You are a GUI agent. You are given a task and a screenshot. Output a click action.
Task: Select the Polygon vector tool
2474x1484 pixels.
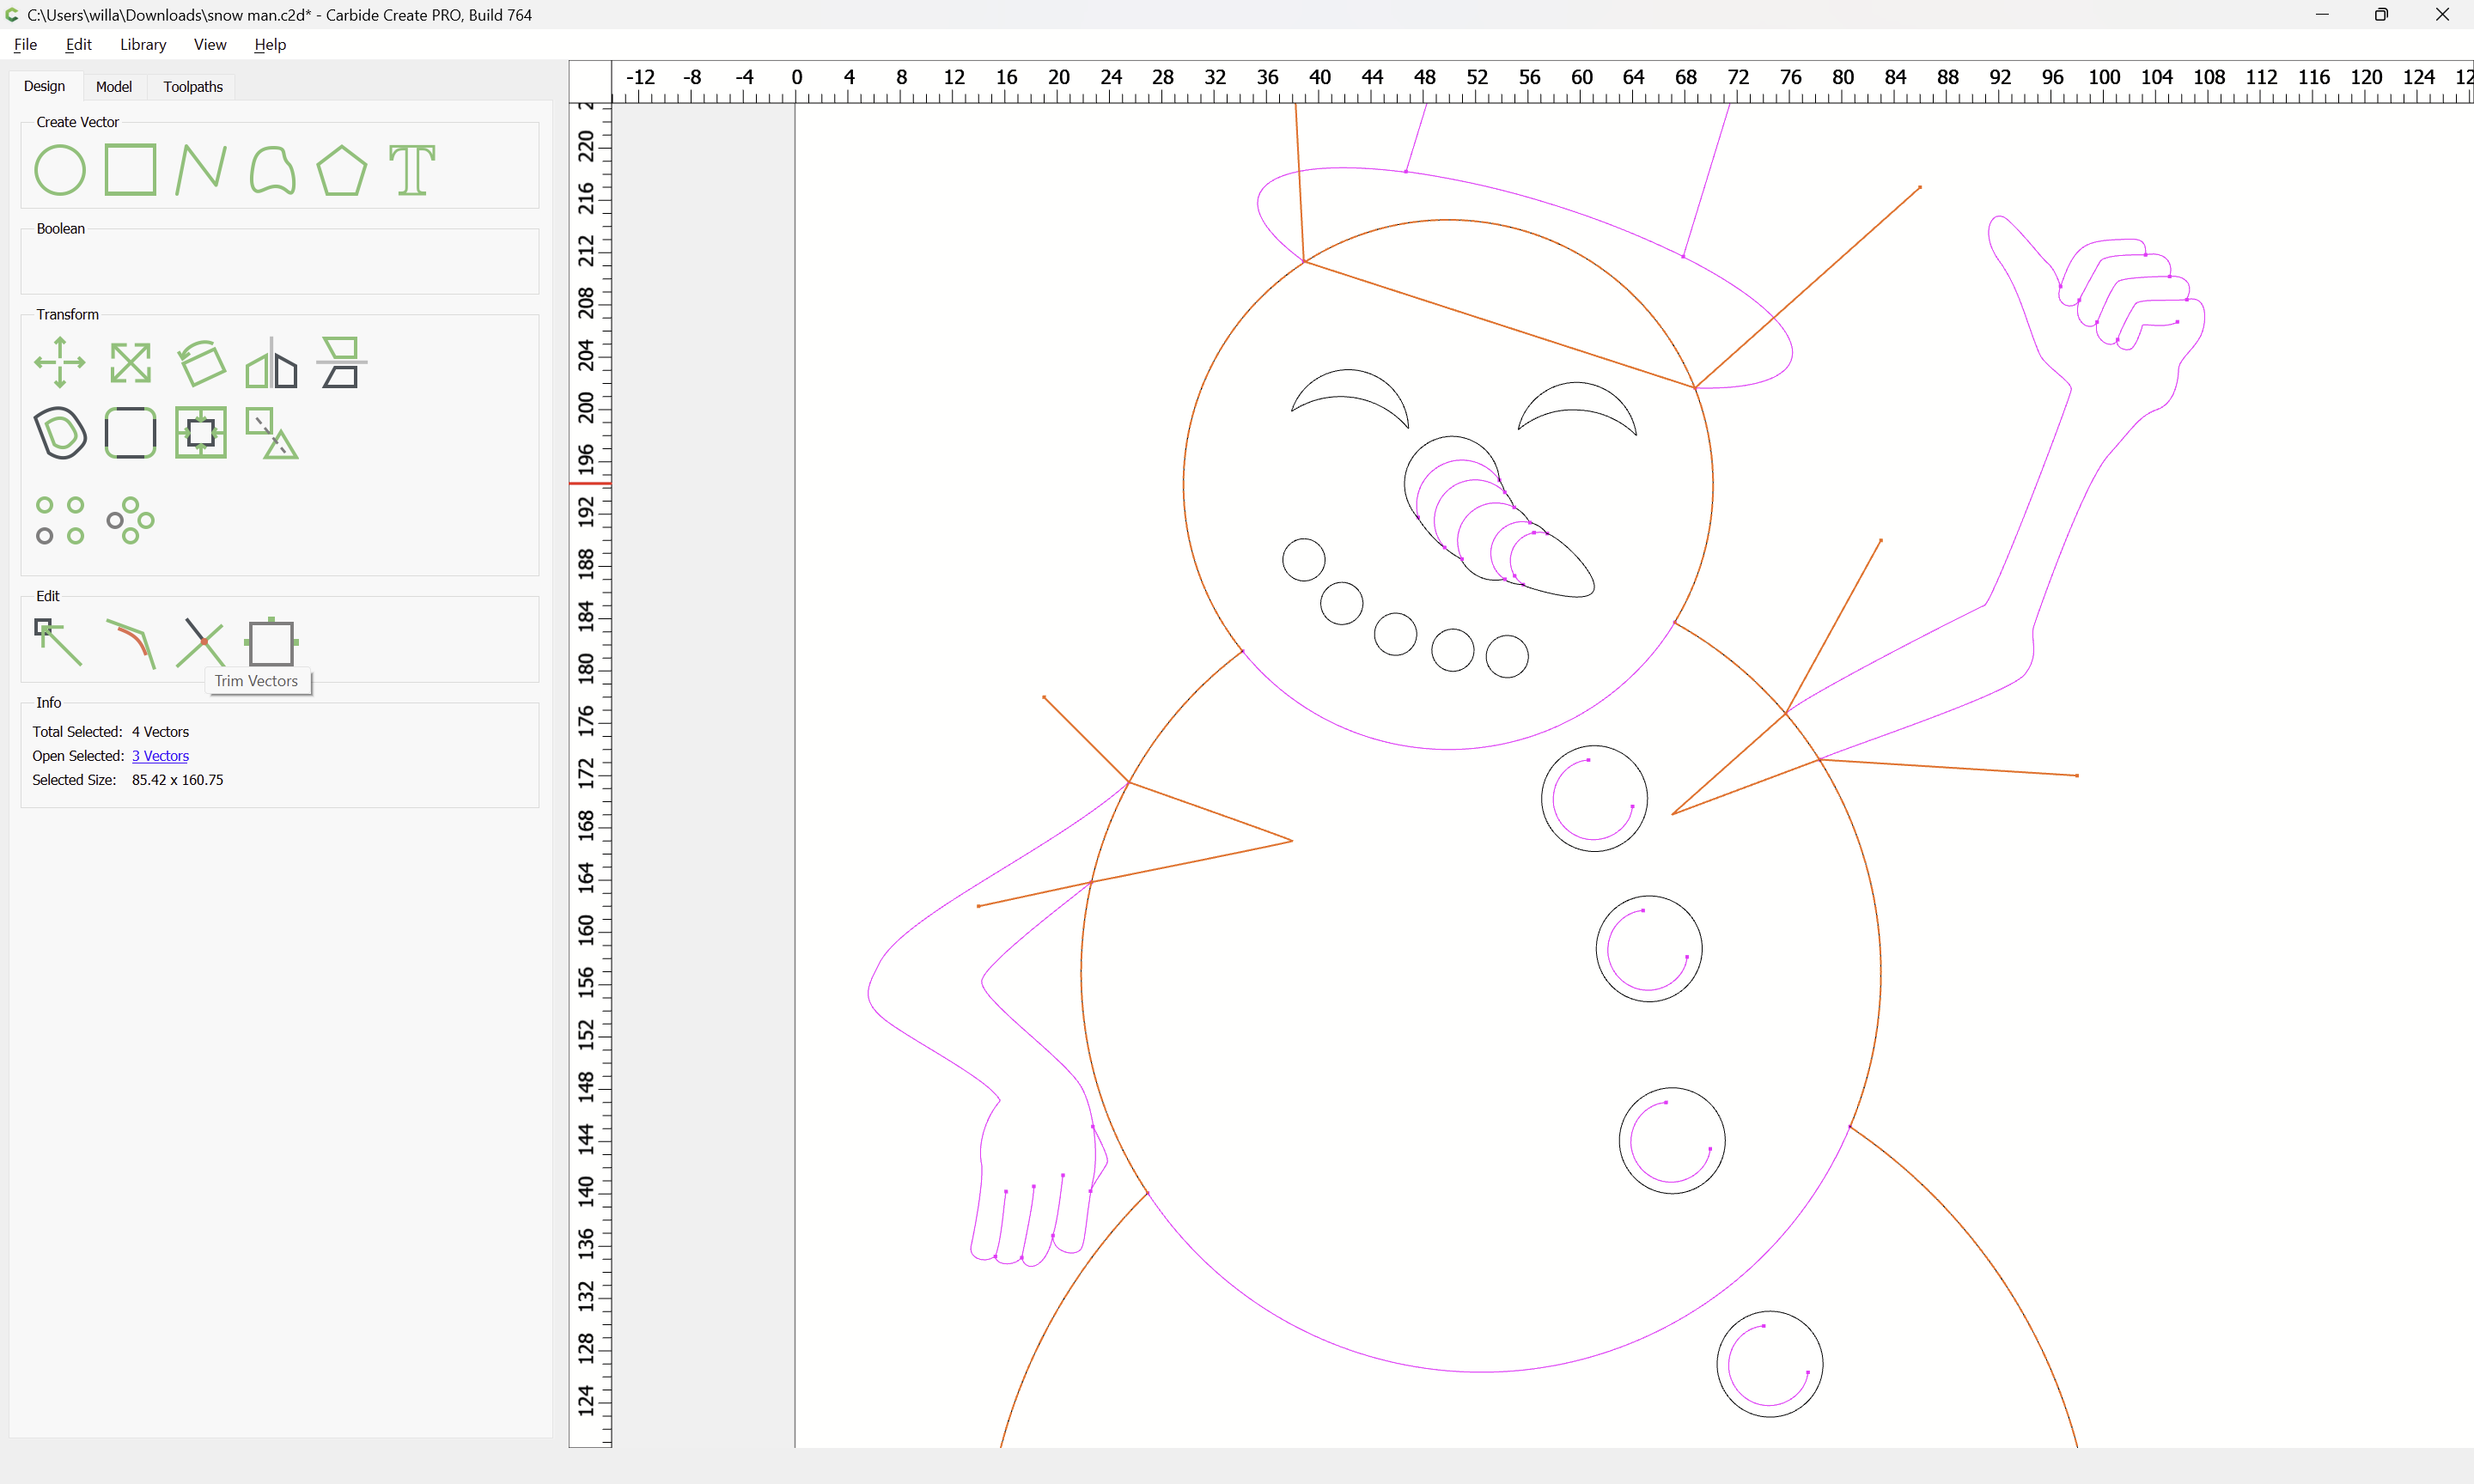pos(342,170)
